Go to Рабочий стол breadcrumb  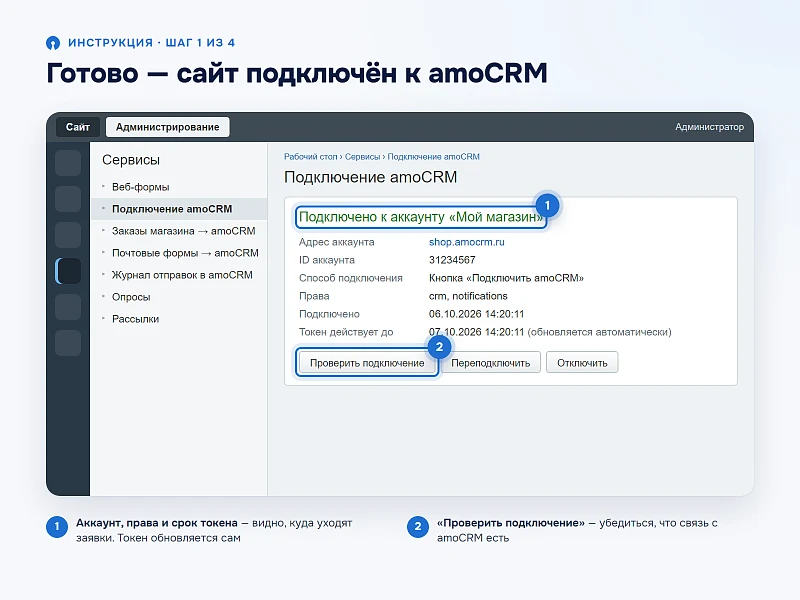pos(310,157)
